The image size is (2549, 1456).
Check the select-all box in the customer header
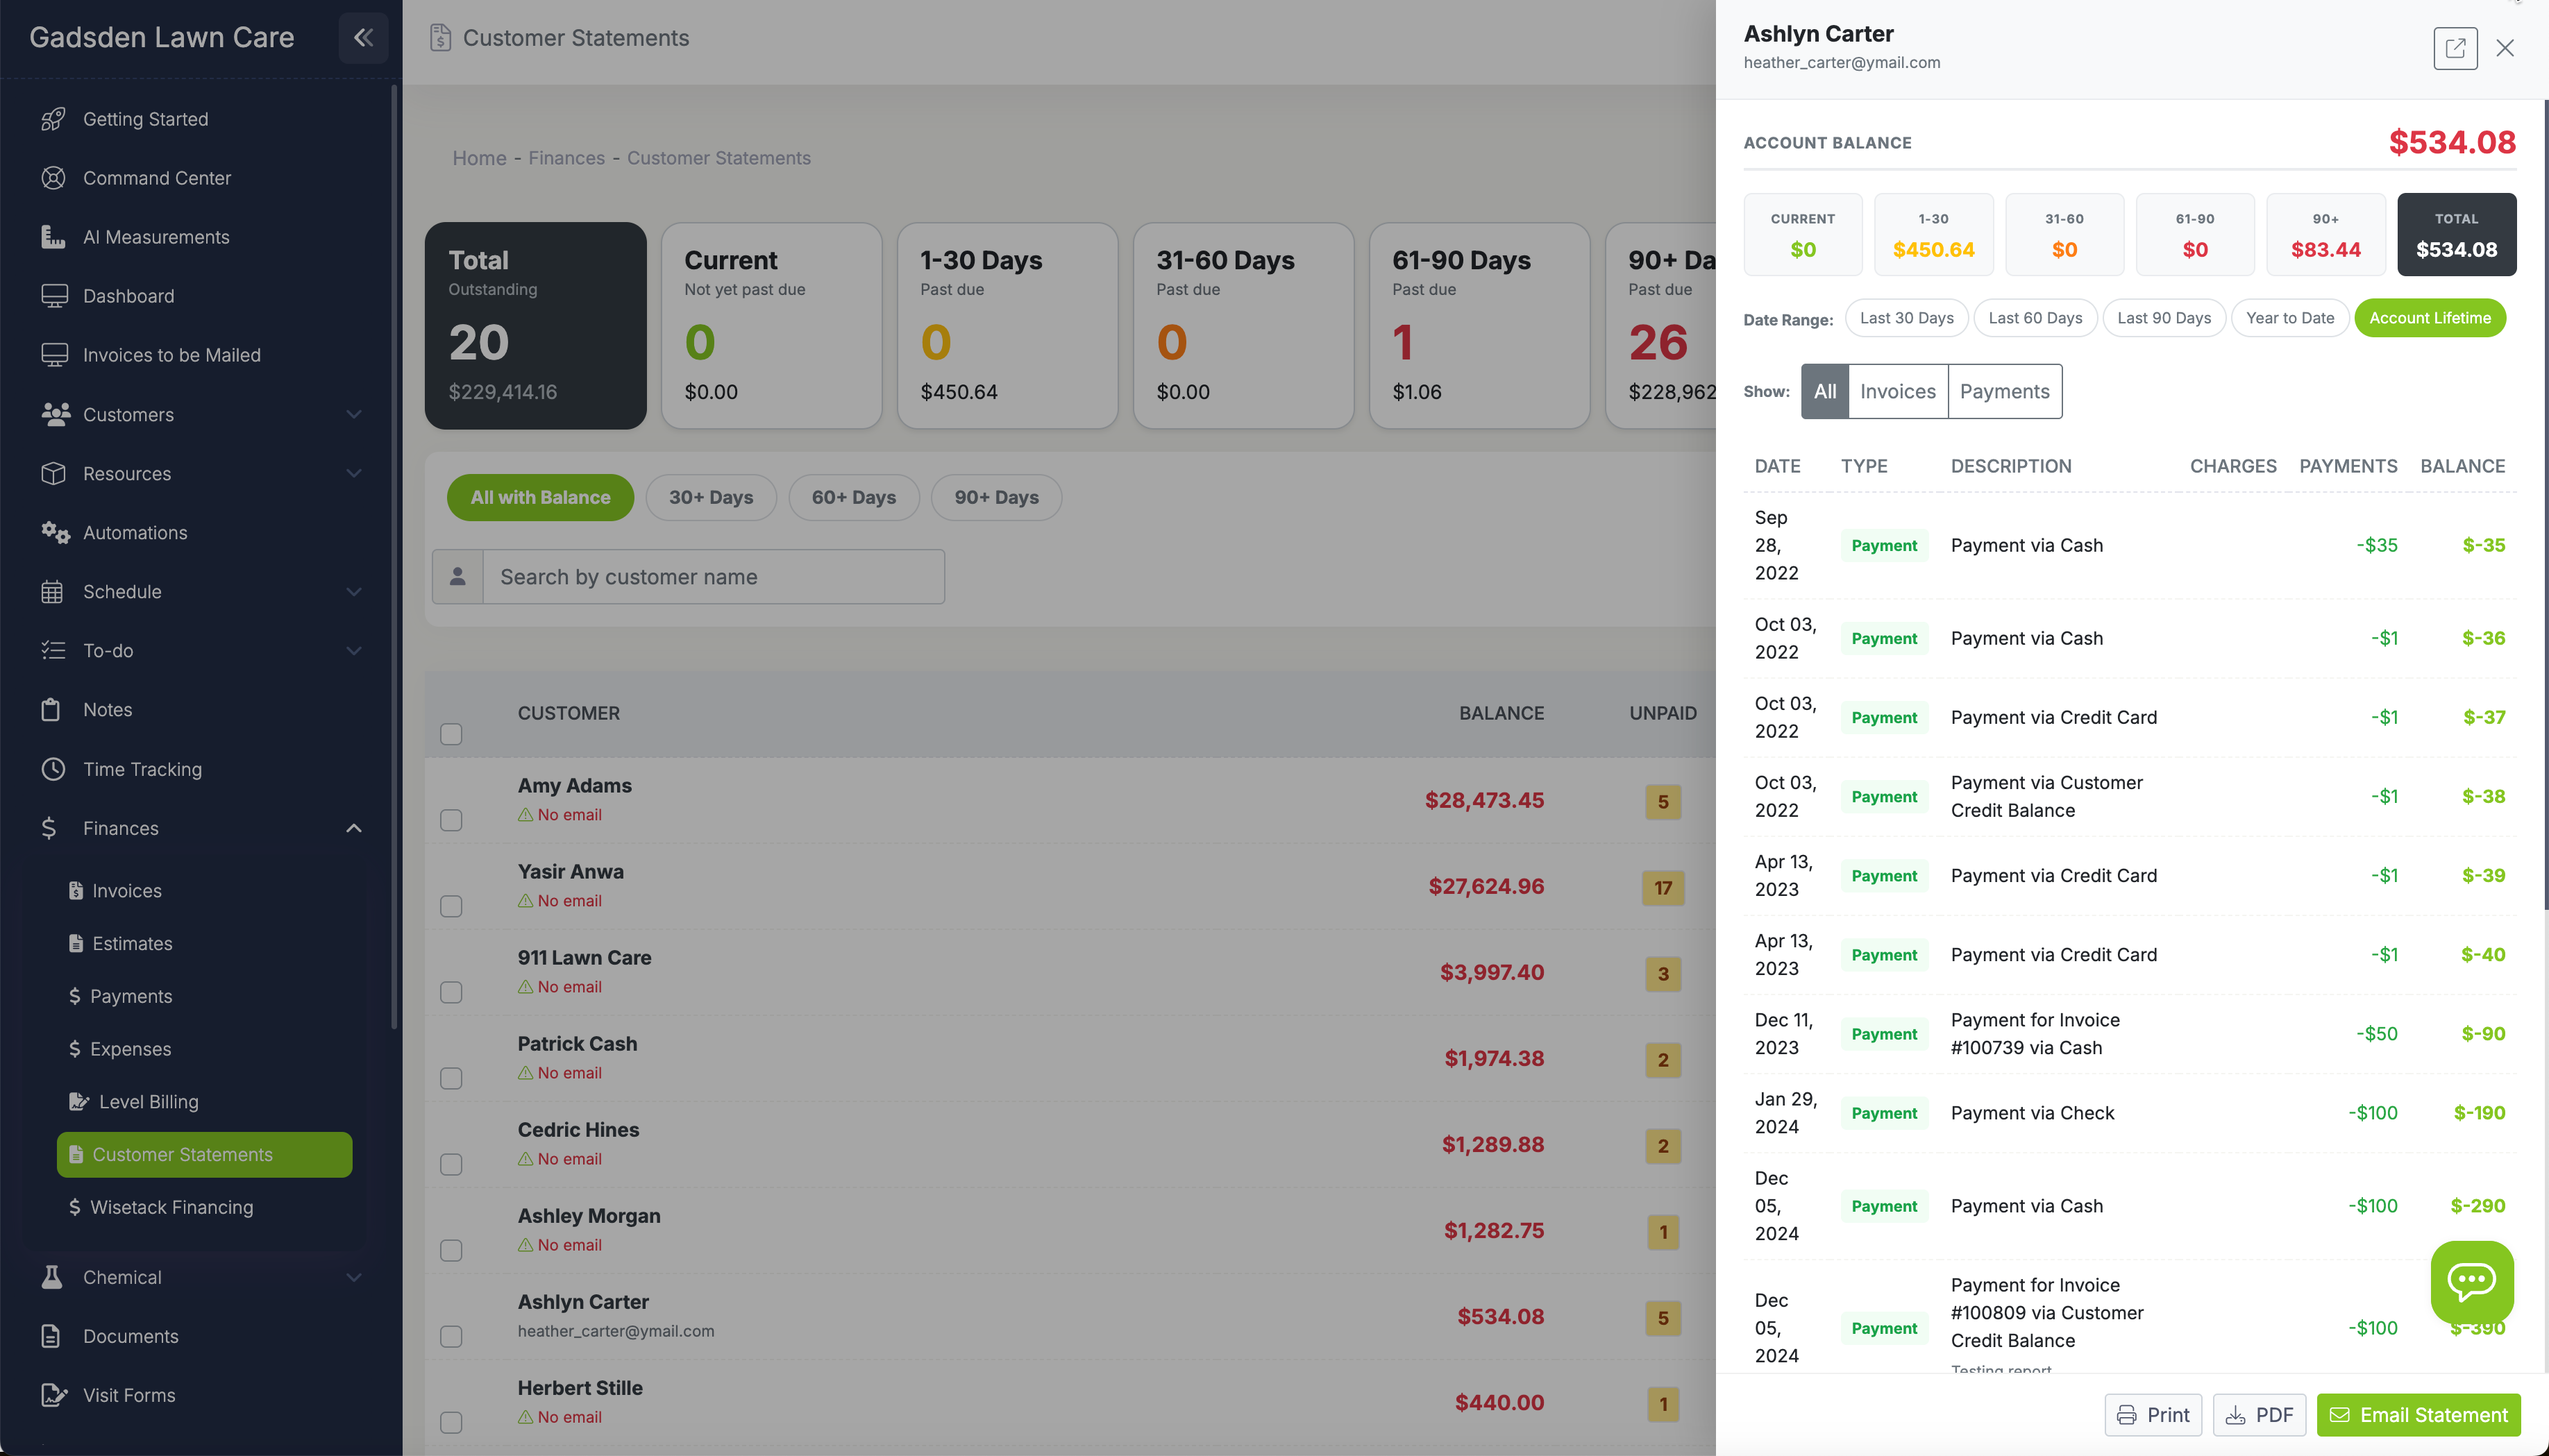pyautogui.click(x=450, y=733)
